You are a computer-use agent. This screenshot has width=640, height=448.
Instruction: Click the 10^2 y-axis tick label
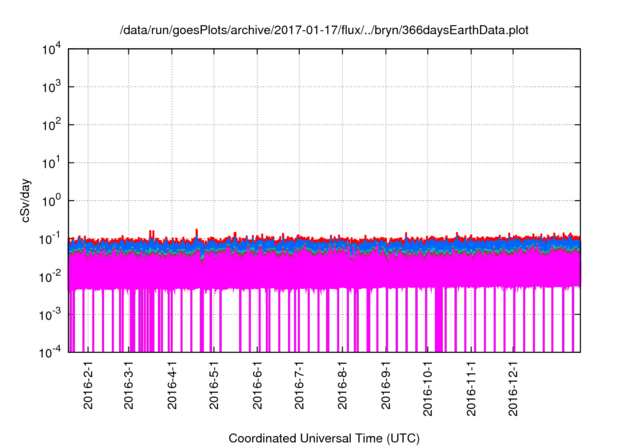point(50,125)
